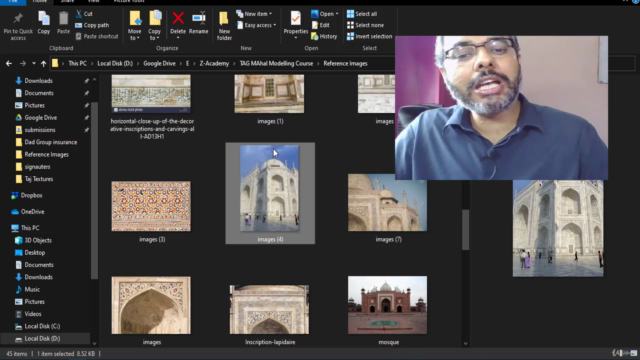Image resolution: width=640 pixels, height=360 pixels.
Task: Select images (7) thumbnail
Action: [x=387, y=202]
